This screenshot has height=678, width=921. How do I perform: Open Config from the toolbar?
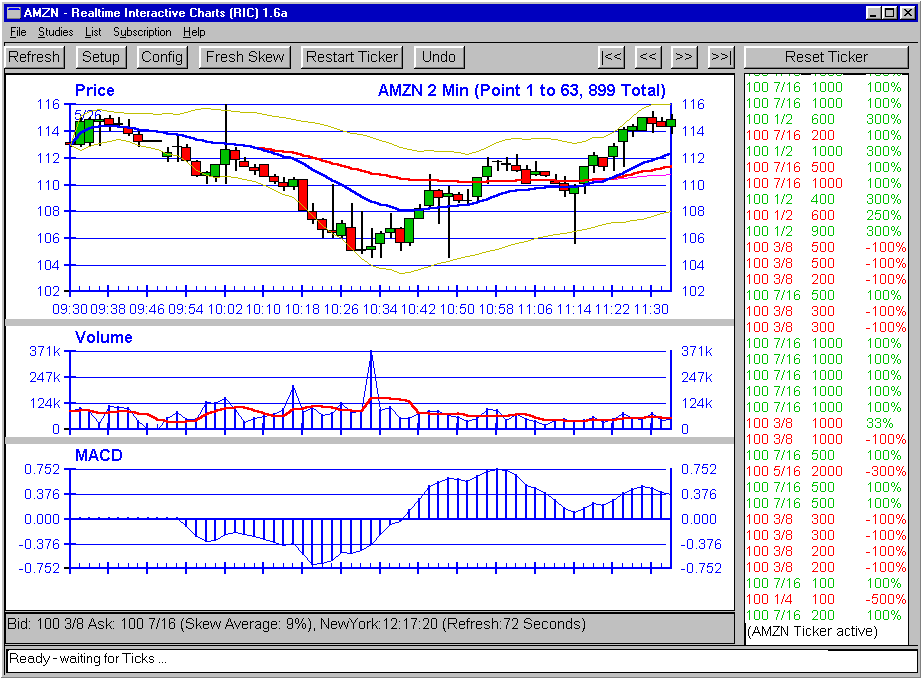pyautogui.click(x=162, y=57)
